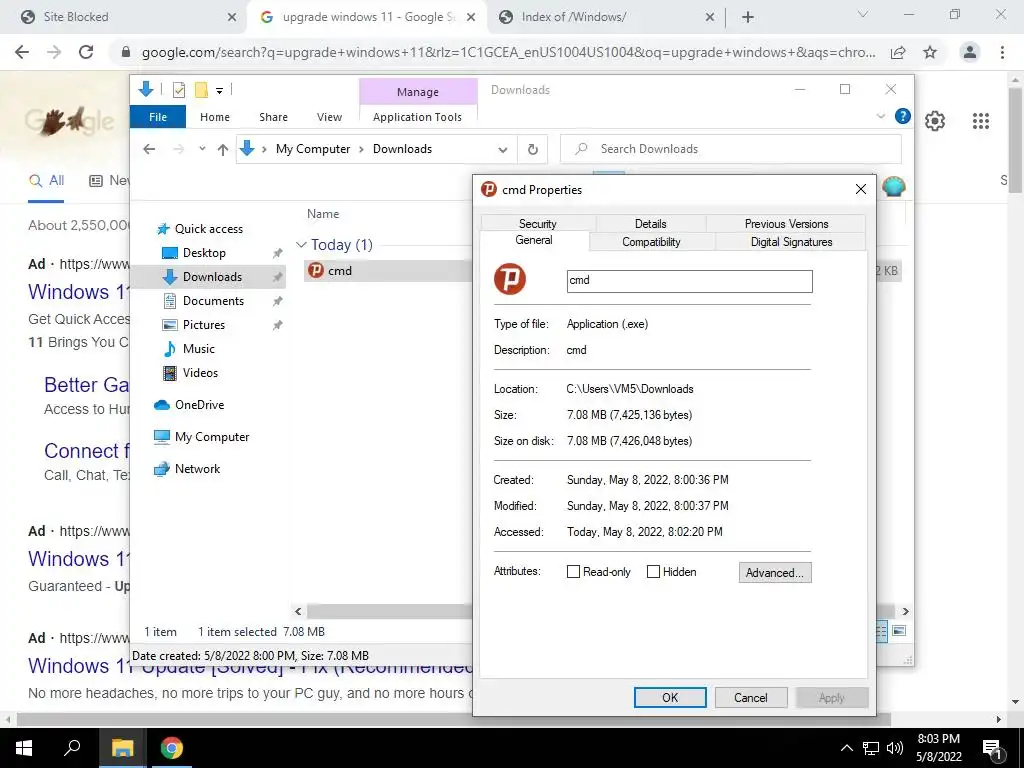The height and width of the screenshot is (768, 1024).
Task: Select the cmd file in Downloads
Action: click(339, 270)
